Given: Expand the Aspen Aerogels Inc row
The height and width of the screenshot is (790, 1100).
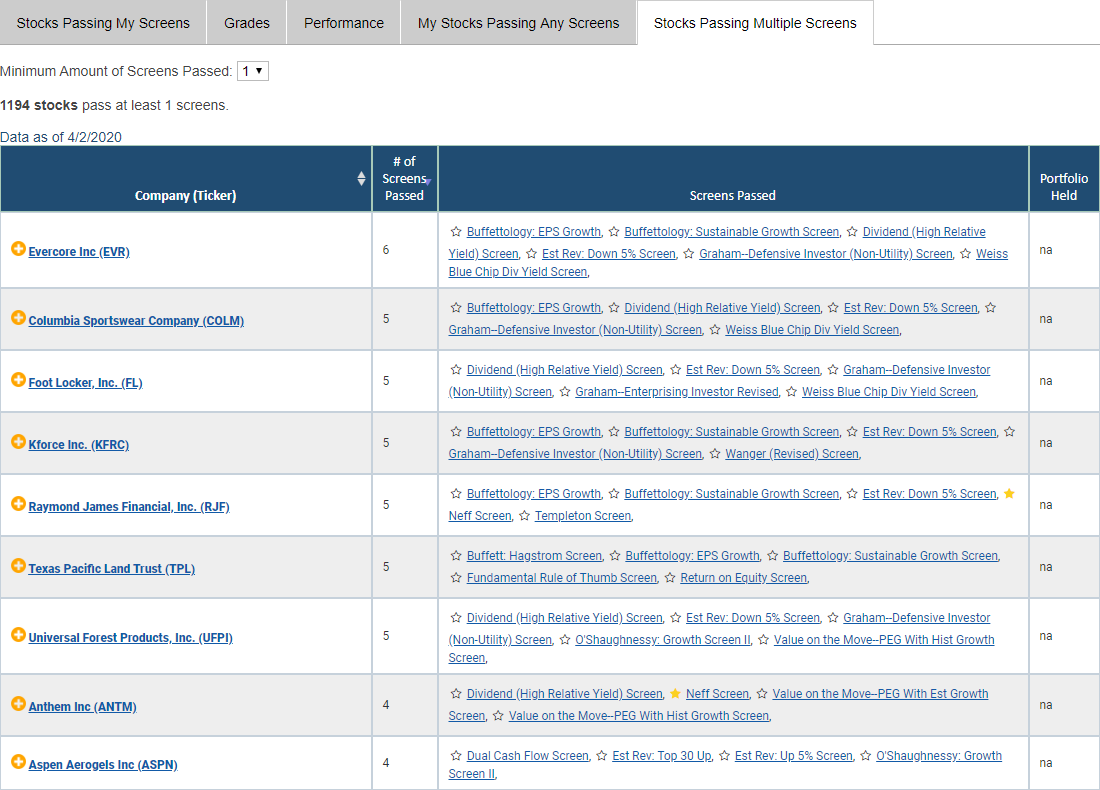Looking at the screenshot, I should (18, 762).
